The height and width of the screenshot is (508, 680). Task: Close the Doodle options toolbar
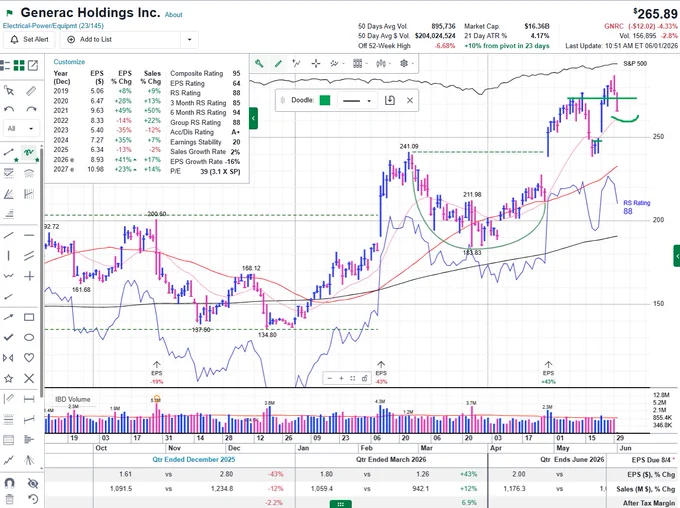coord(410,101)
